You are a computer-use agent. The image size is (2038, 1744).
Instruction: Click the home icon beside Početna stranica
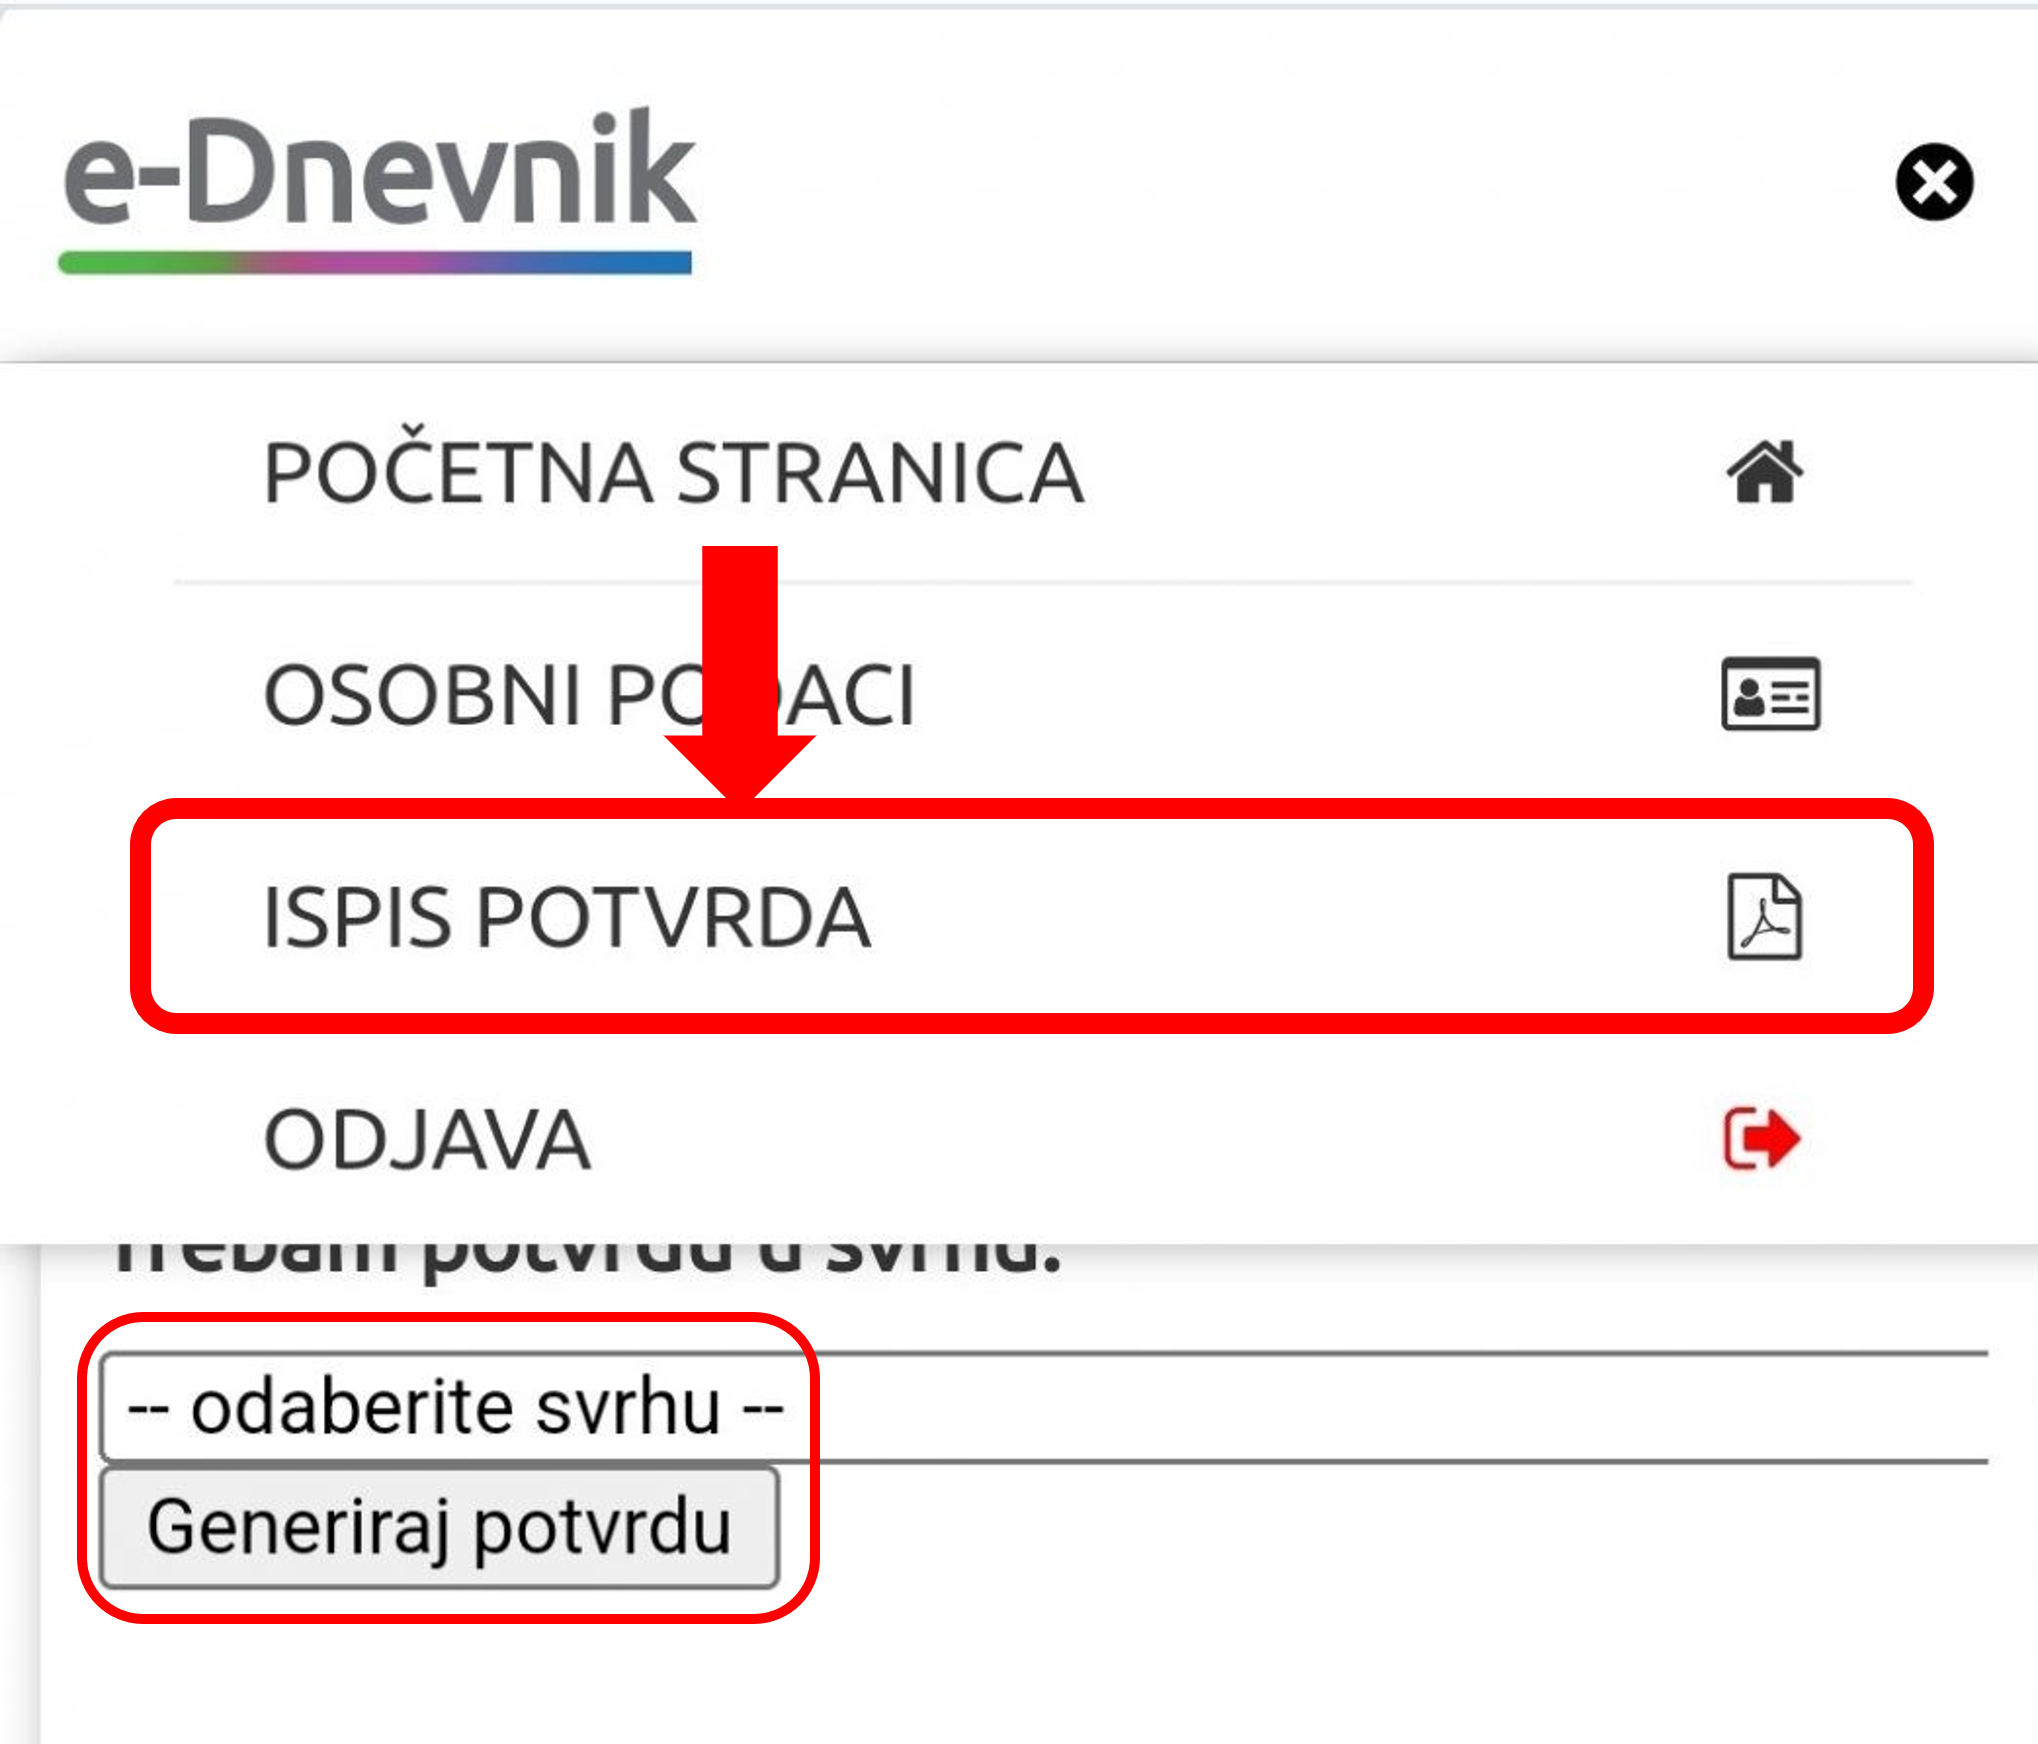click(x=1765, y=472)
